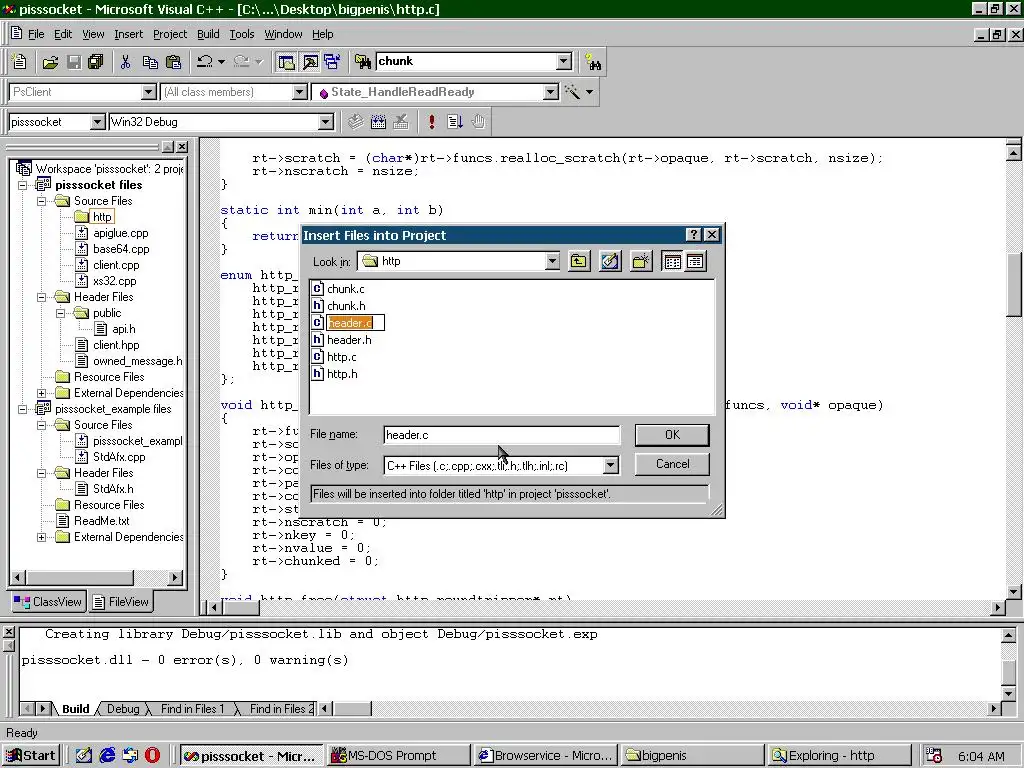Switch dialog to Details view
The height and width of the screenshot is (768, 1024).
click(x=695, y=262)
